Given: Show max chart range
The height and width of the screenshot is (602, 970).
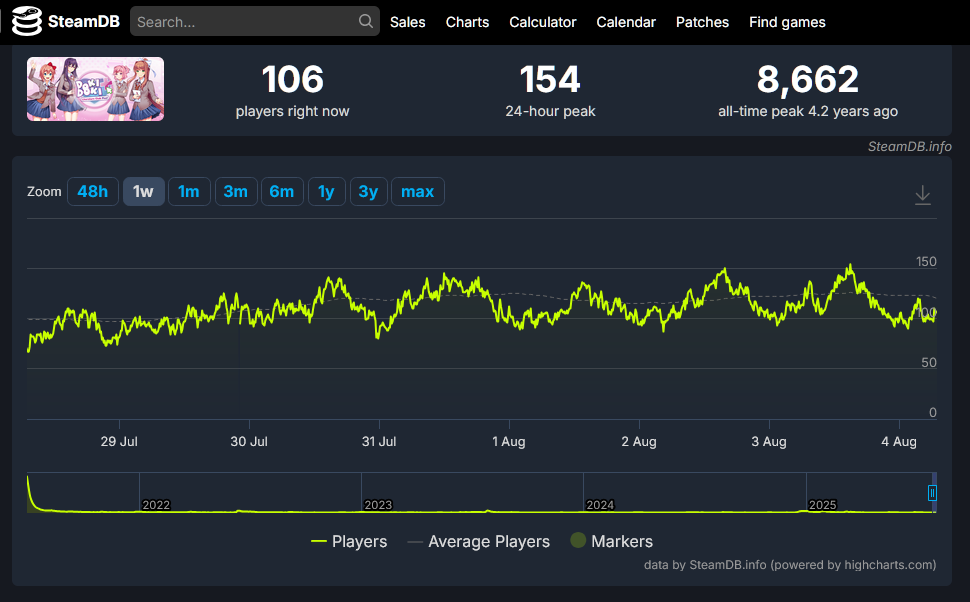Looking at the screenshot, I should pyautogui.click(x=418, y=192).
